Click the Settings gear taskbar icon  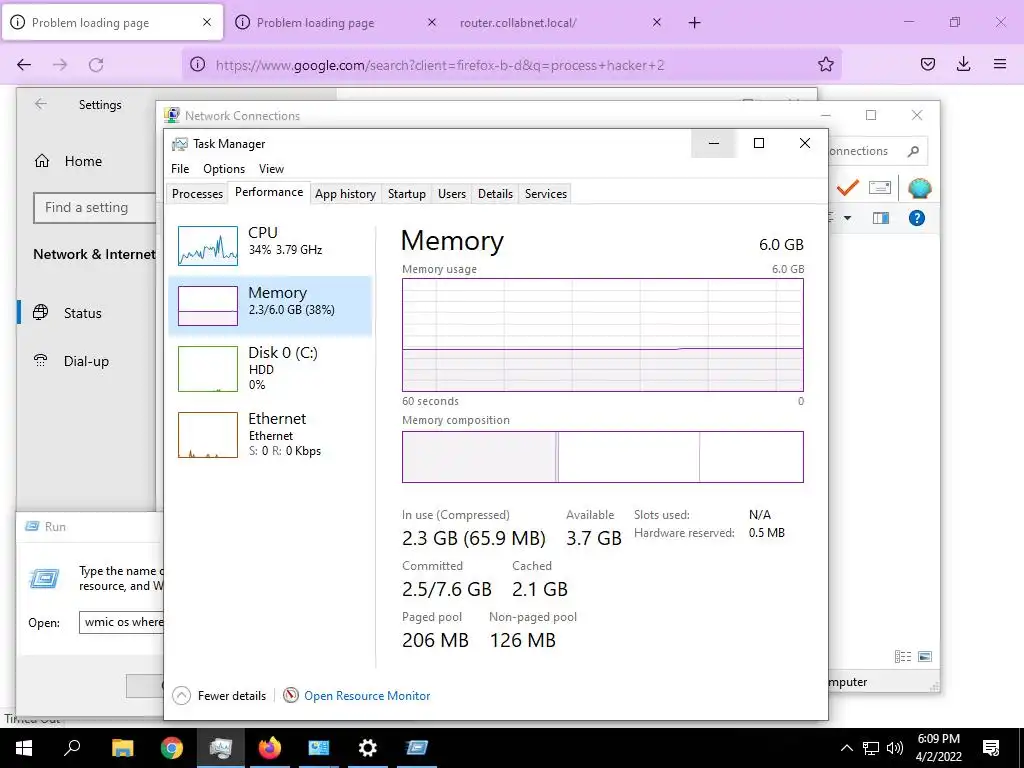click(x=368, y=748)
